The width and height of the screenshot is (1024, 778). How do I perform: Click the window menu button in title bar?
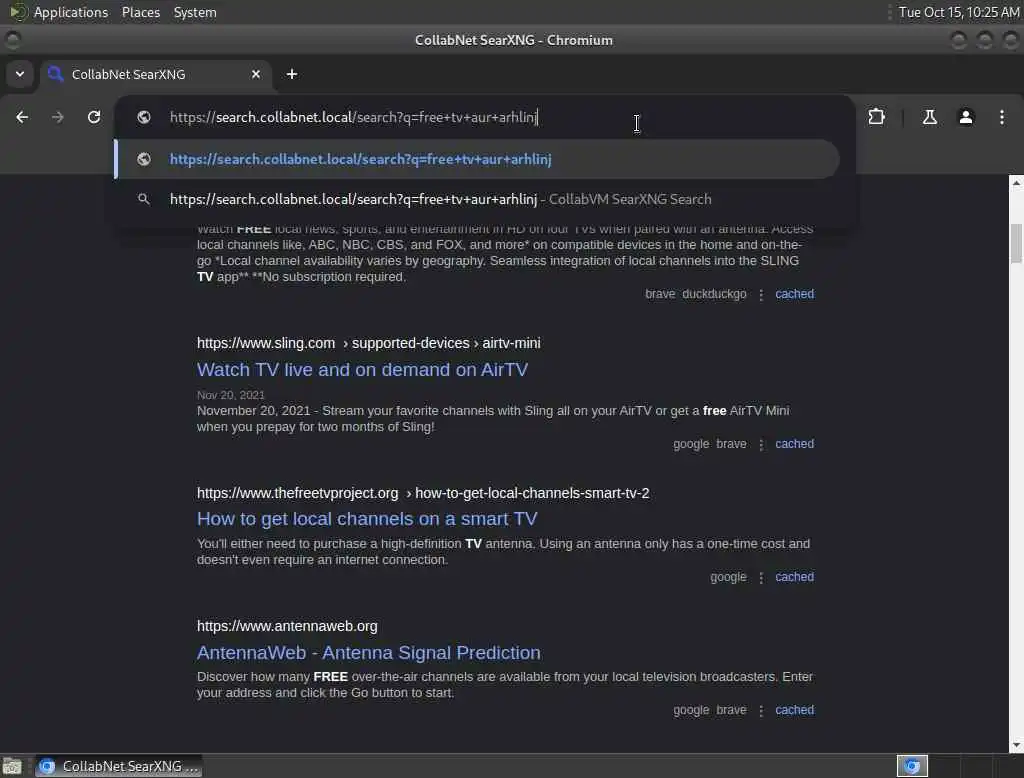coord(12,40)
